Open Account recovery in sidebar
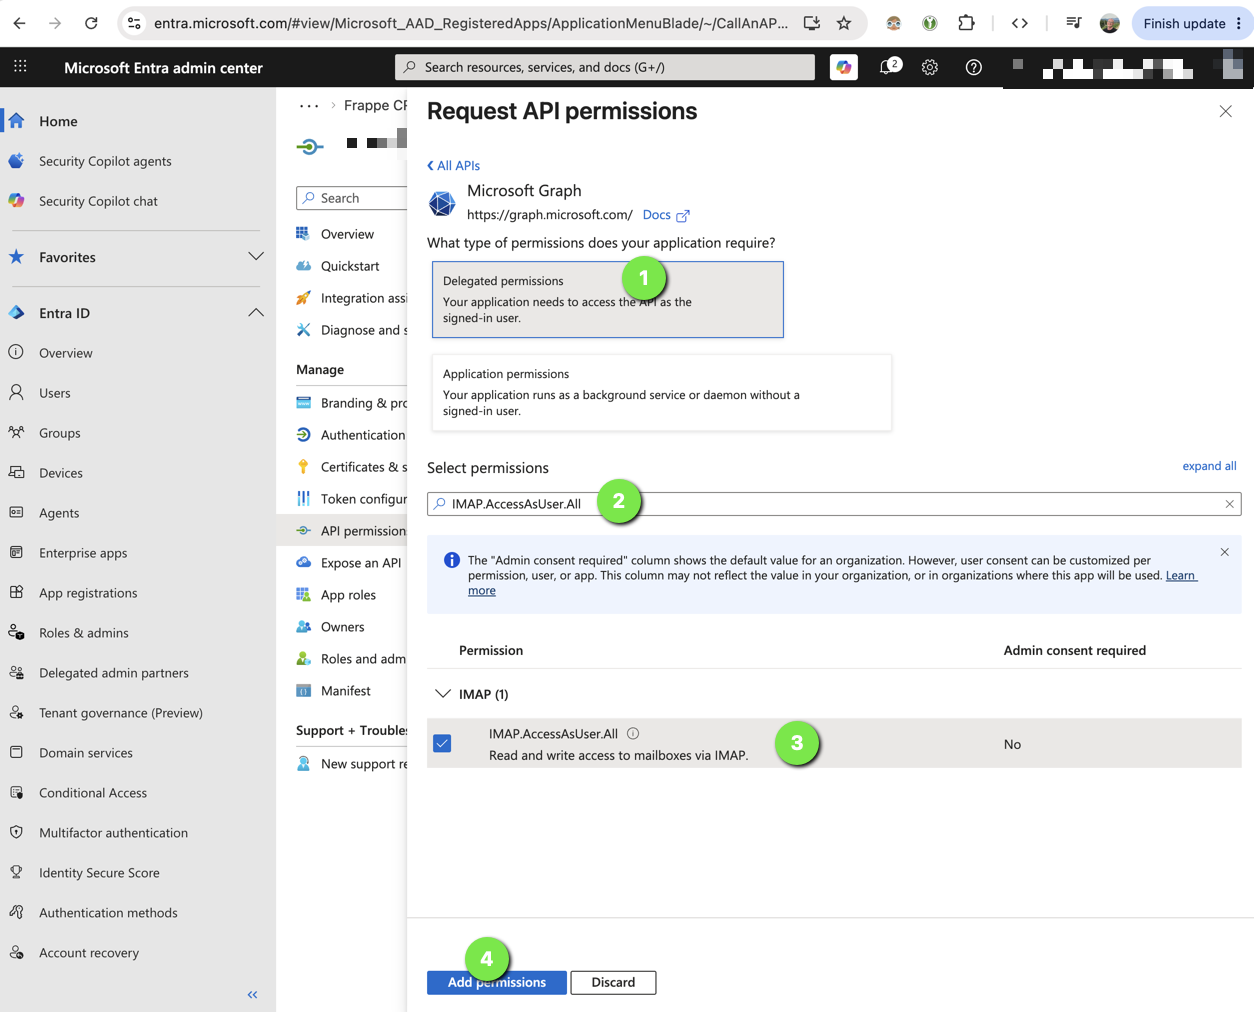The height and width of the screenshot is (1012, 1254). [89, 953]
